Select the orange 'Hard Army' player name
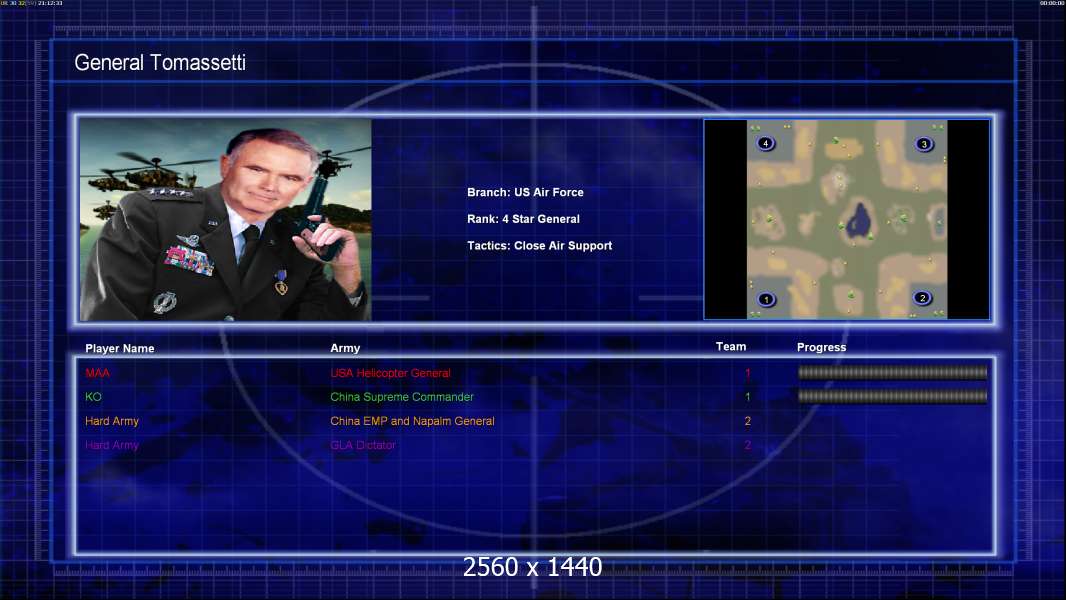Viewport: 1066px width, 600px height. pos(111,421)
